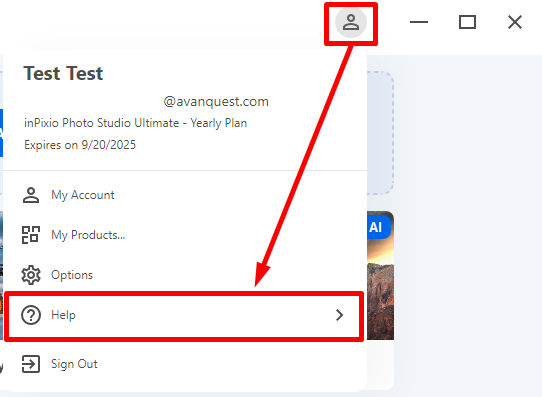
Task: Click the @avanquest.com email address
Action: (x=216, y=102)
